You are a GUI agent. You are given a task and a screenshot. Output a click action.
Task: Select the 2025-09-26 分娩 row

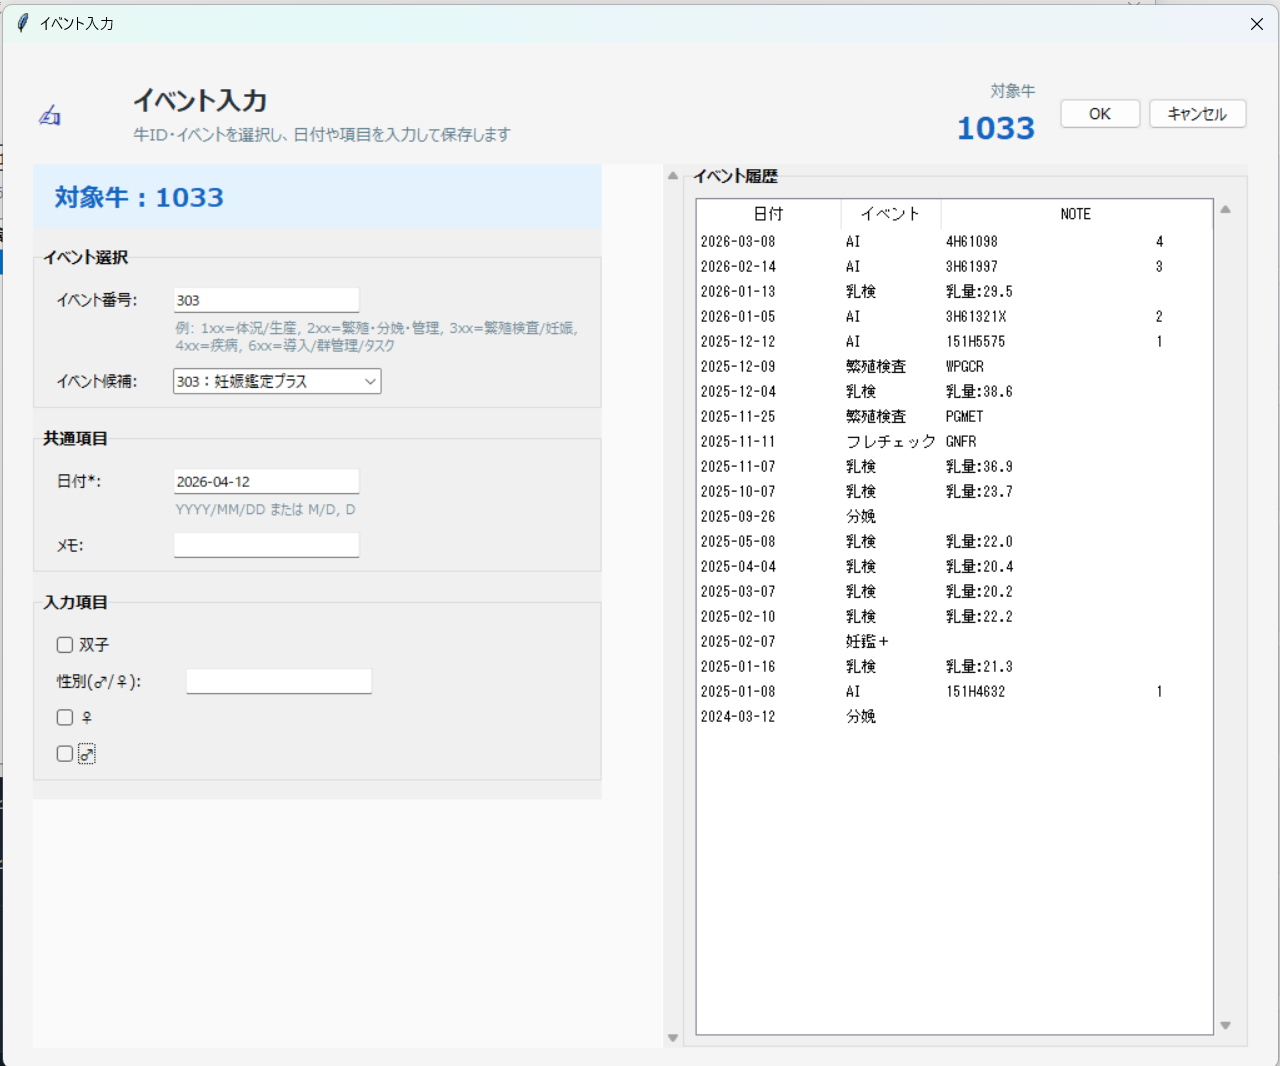point(954,517)
